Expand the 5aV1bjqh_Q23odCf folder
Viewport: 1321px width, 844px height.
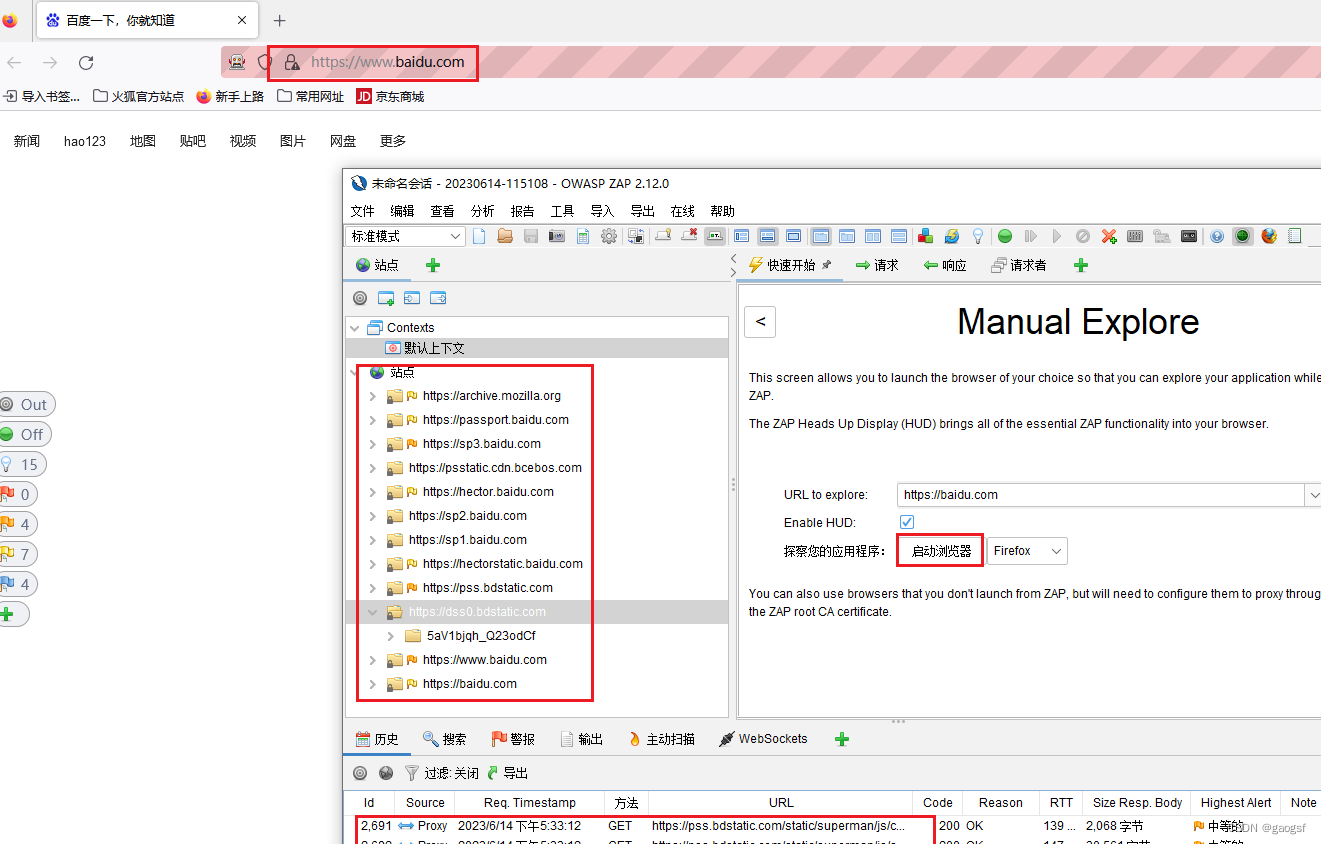click(391, 636)
